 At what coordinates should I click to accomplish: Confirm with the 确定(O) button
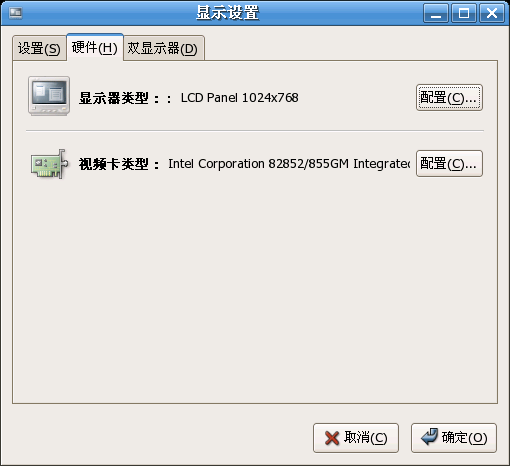454,438
